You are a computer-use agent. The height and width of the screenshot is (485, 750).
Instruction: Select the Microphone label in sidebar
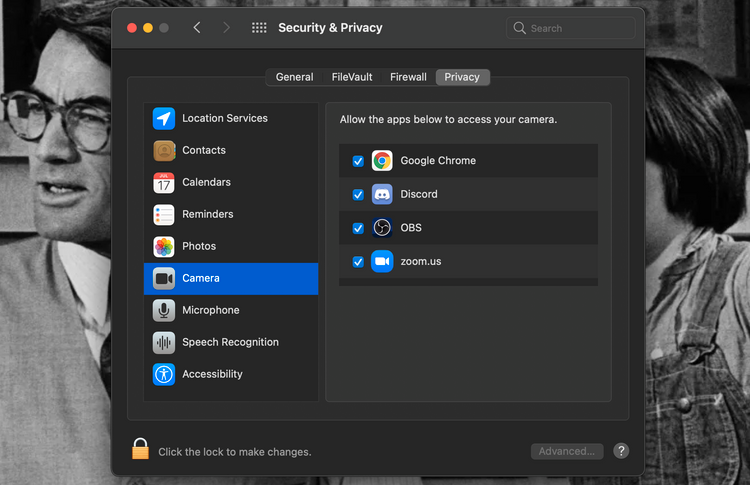[x=210, y=310]
